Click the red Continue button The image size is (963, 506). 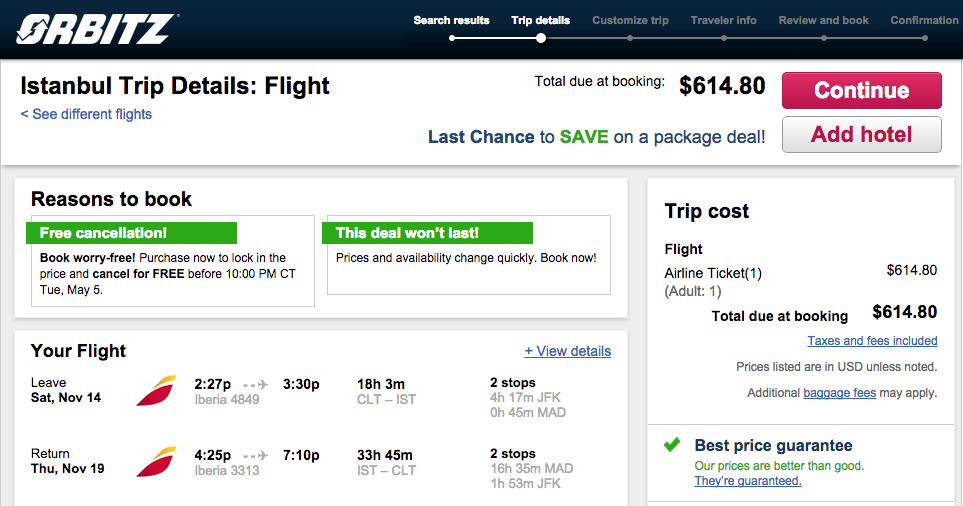[x=862, y=90]
